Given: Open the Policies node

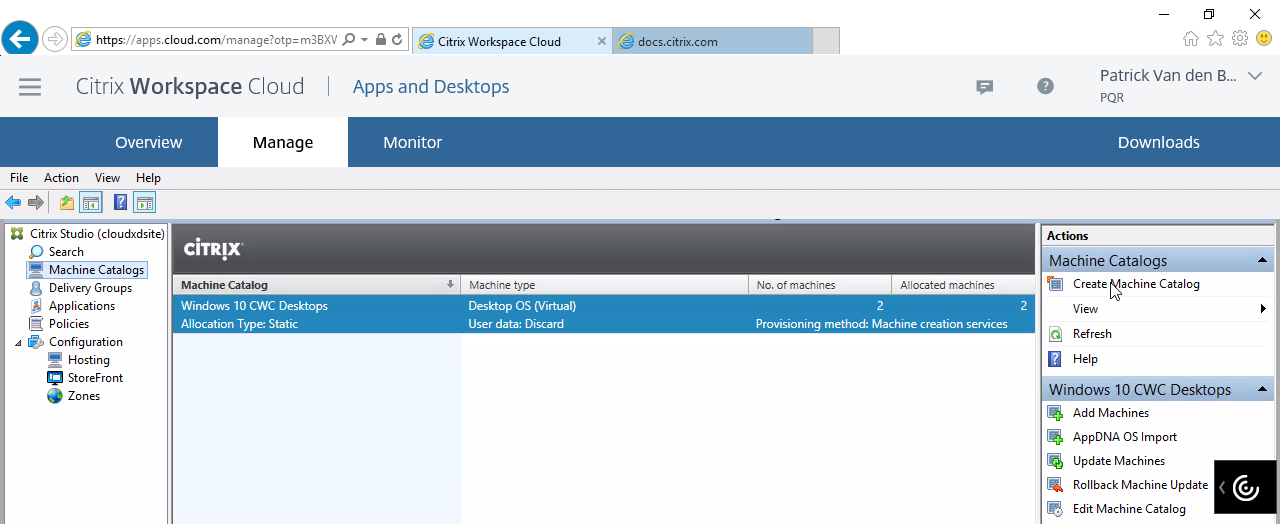Looking at the screenshot, I should click(x=69, y=324).
